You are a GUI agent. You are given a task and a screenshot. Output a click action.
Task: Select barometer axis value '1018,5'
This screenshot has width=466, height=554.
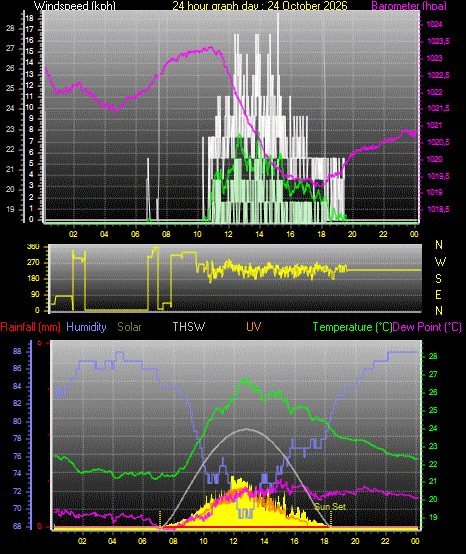coord(438,210)
